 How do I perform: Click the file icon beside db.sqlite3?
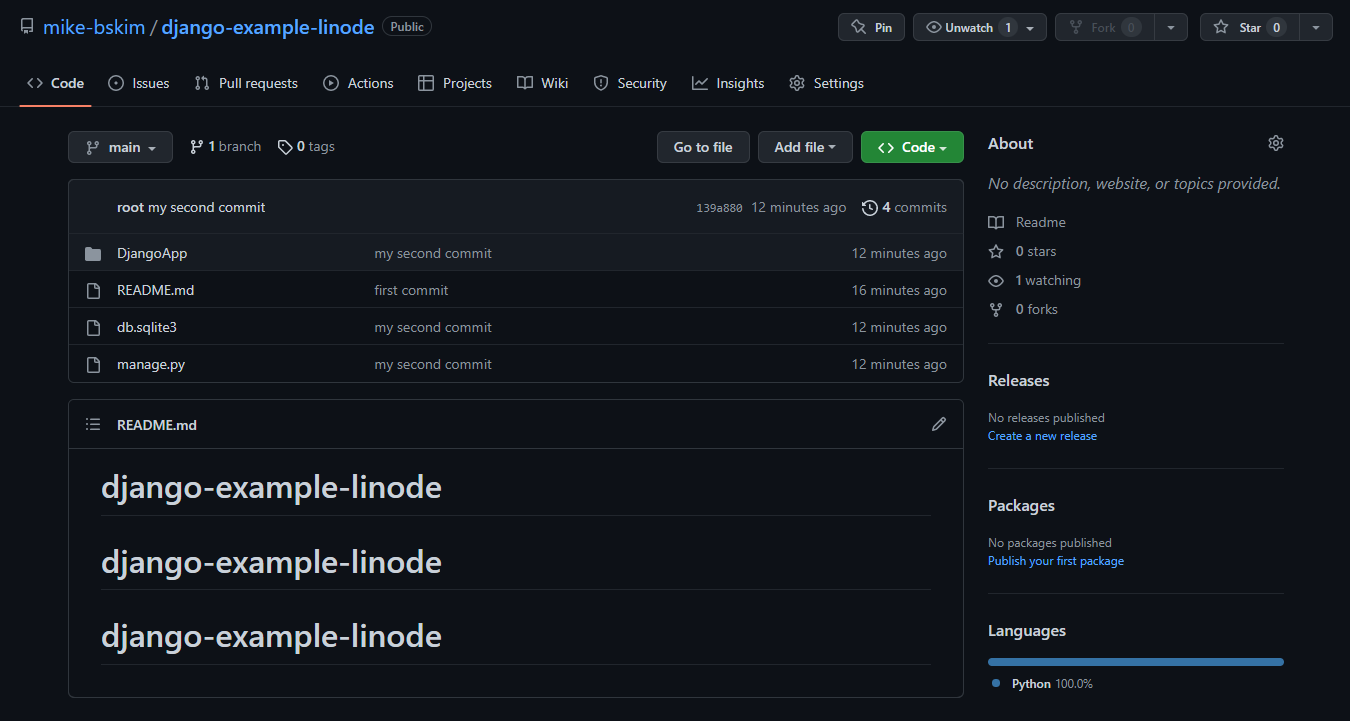(93, 327)
